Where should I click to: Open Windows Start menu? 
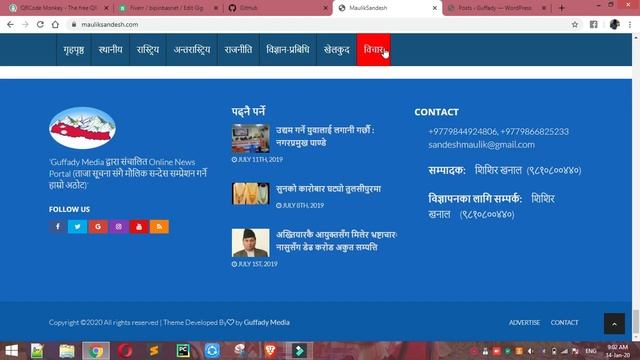coord(11,351)
